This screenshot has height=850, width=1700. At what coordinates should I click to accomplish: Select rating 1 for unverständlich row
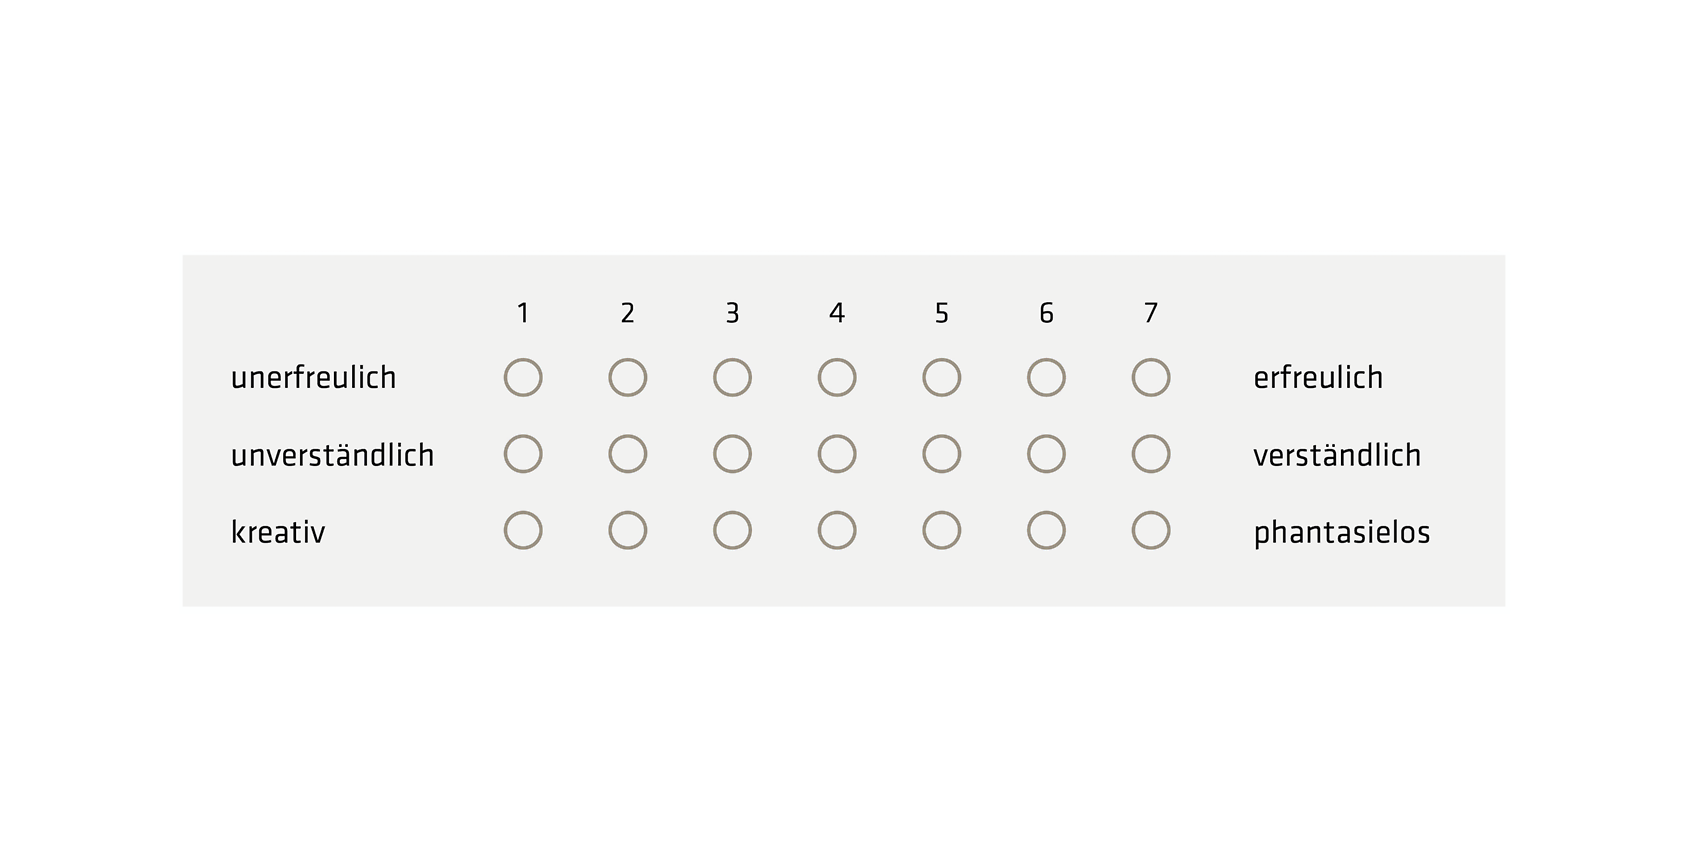523,454
